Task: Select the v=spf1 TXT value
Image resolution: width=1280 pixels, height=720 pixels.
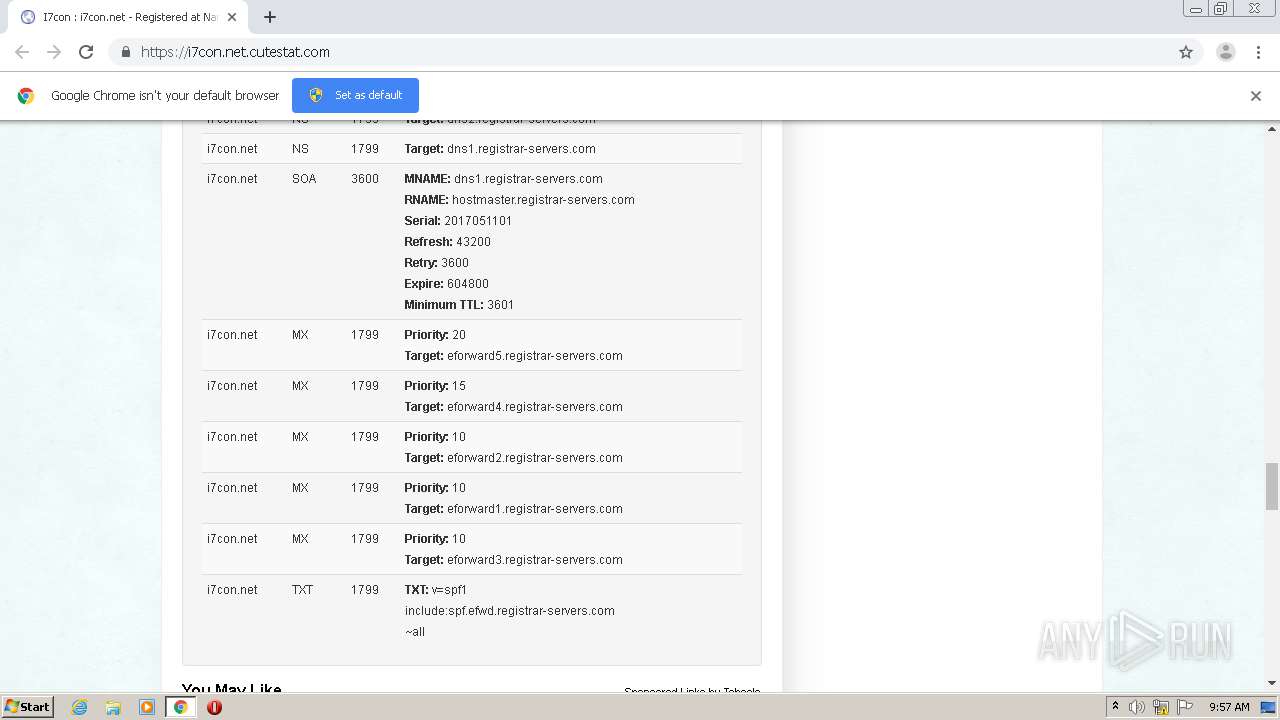Action: click(449, 590)
